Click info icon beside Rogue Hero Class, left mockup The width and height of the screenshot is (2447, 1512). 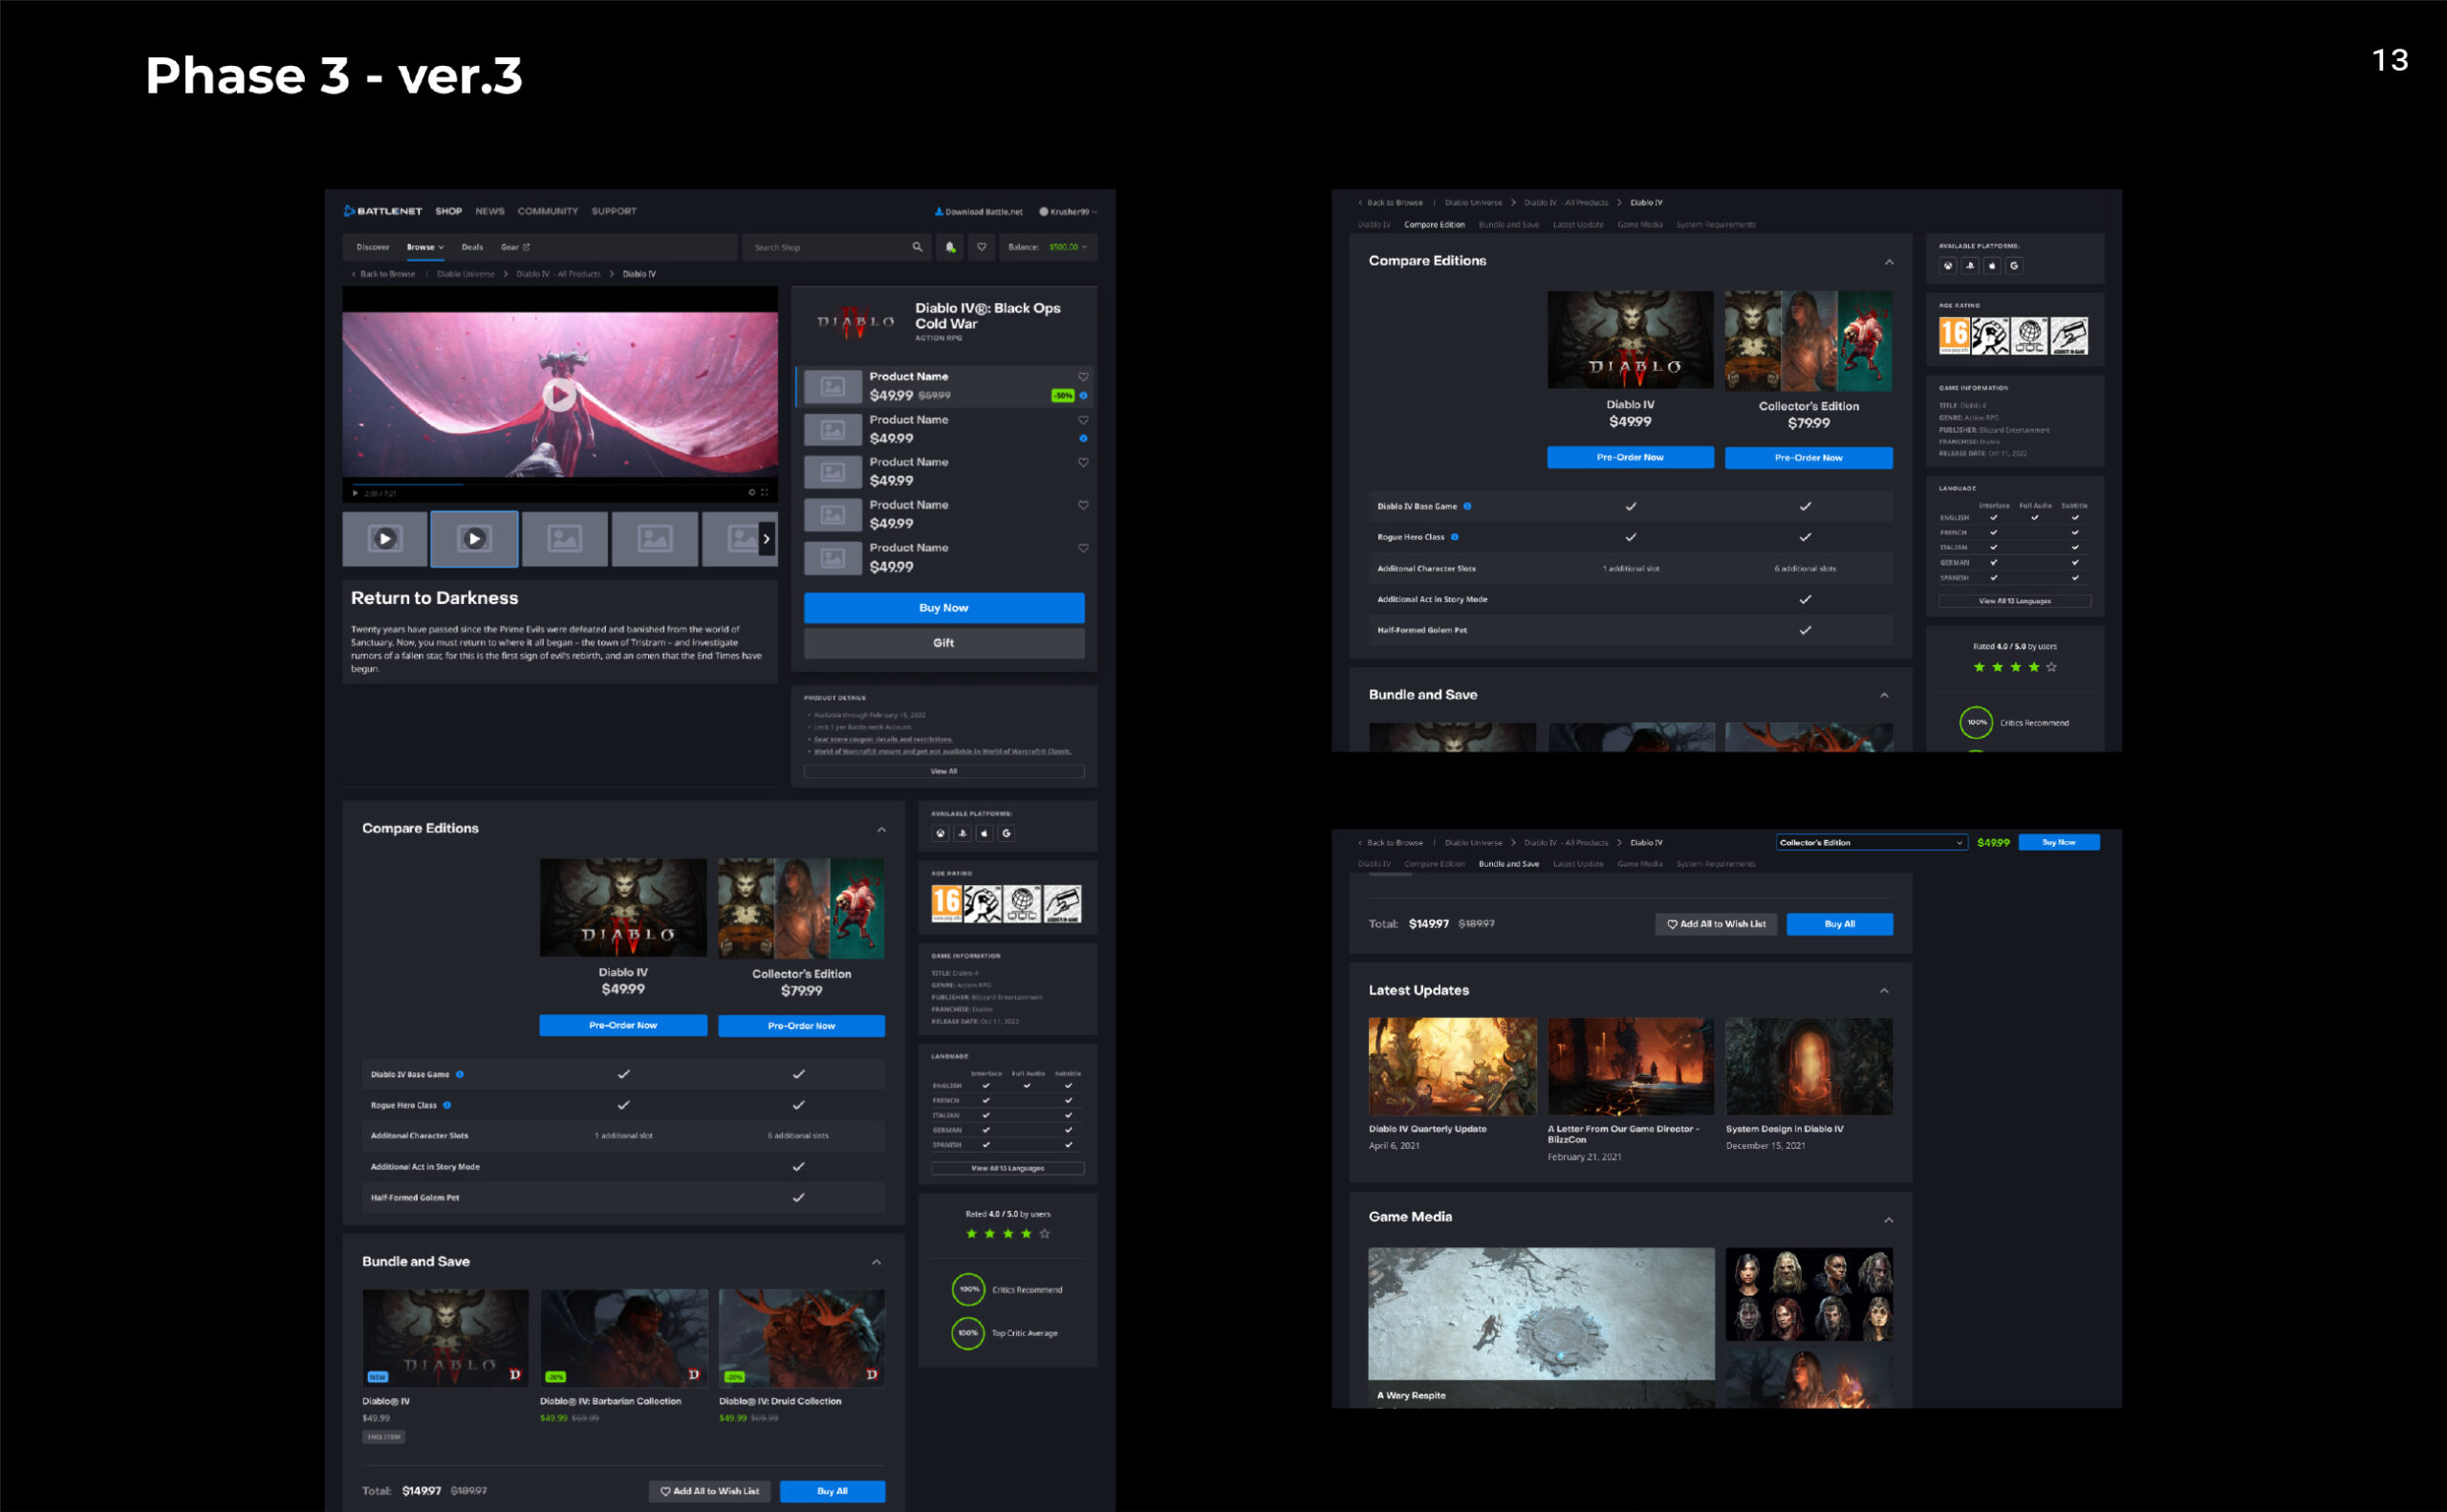[447, 1105]
